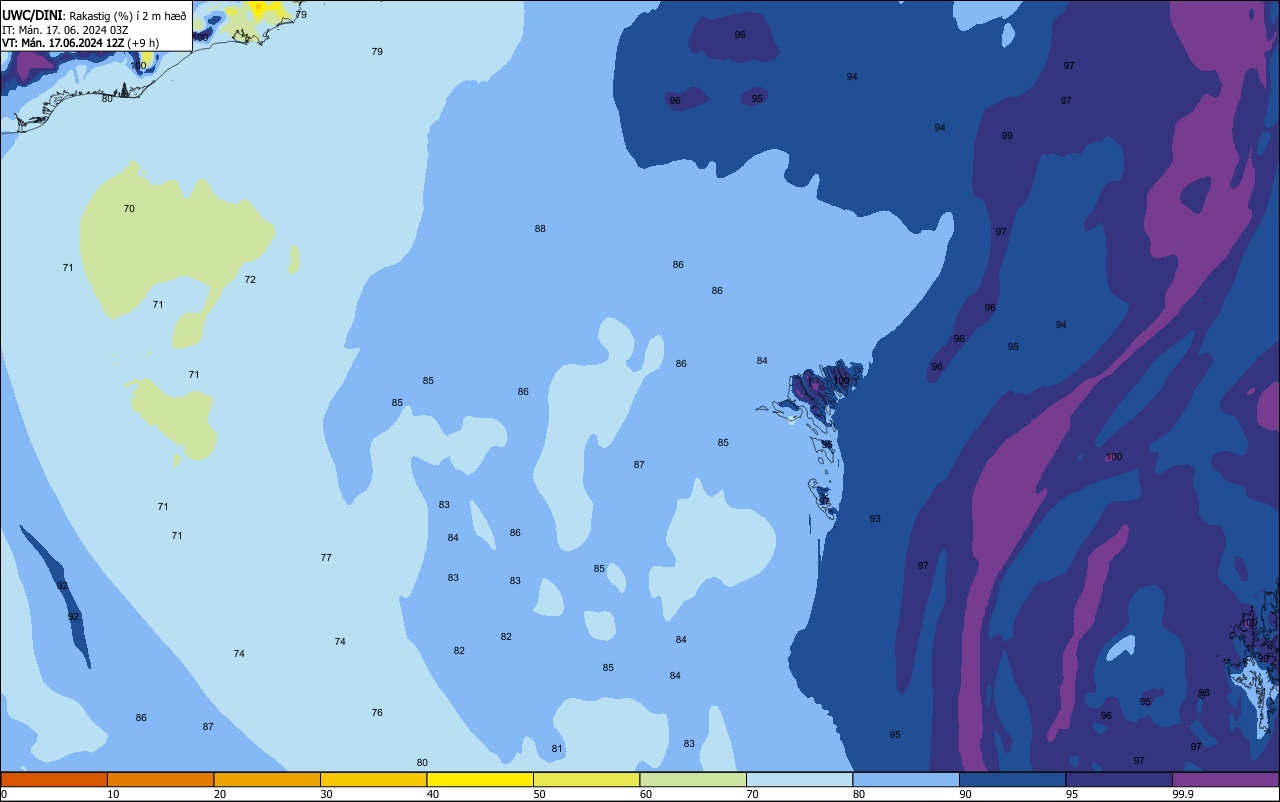Click the 70–80 pale blue legend swatch

click(799, 779)
